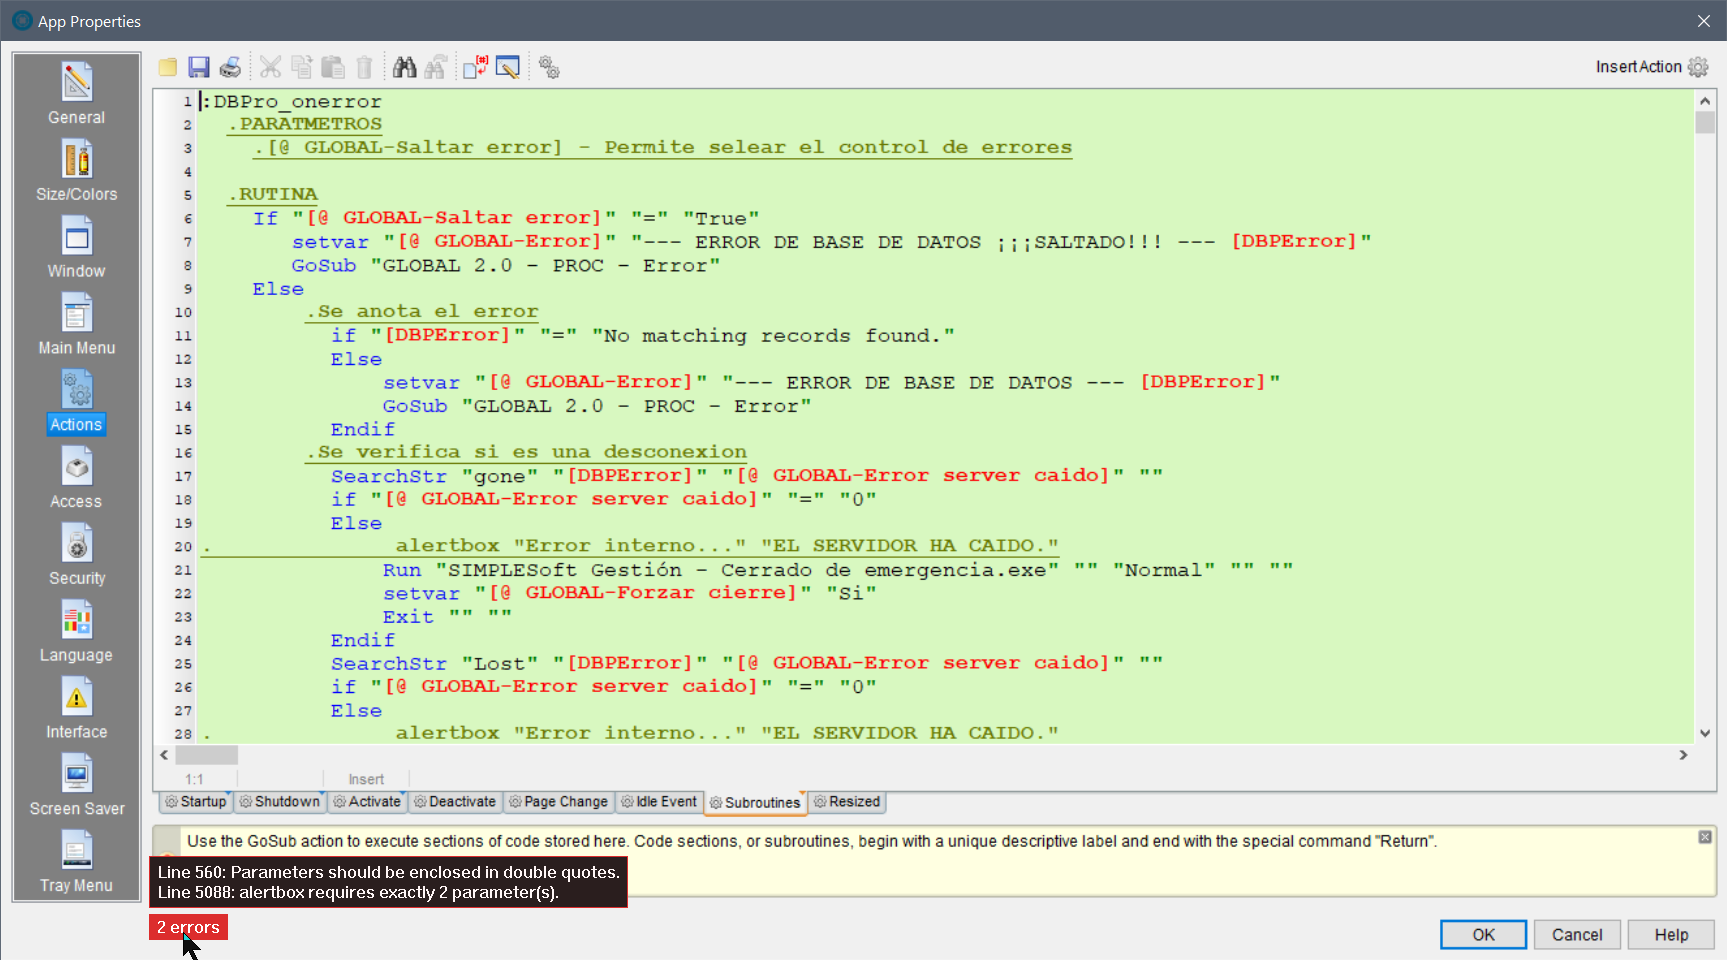Click the vertical scrollbar thumb
The width and height of the screenshot is (1727, 960).
pyautogui.click(x=1705, y=122)
